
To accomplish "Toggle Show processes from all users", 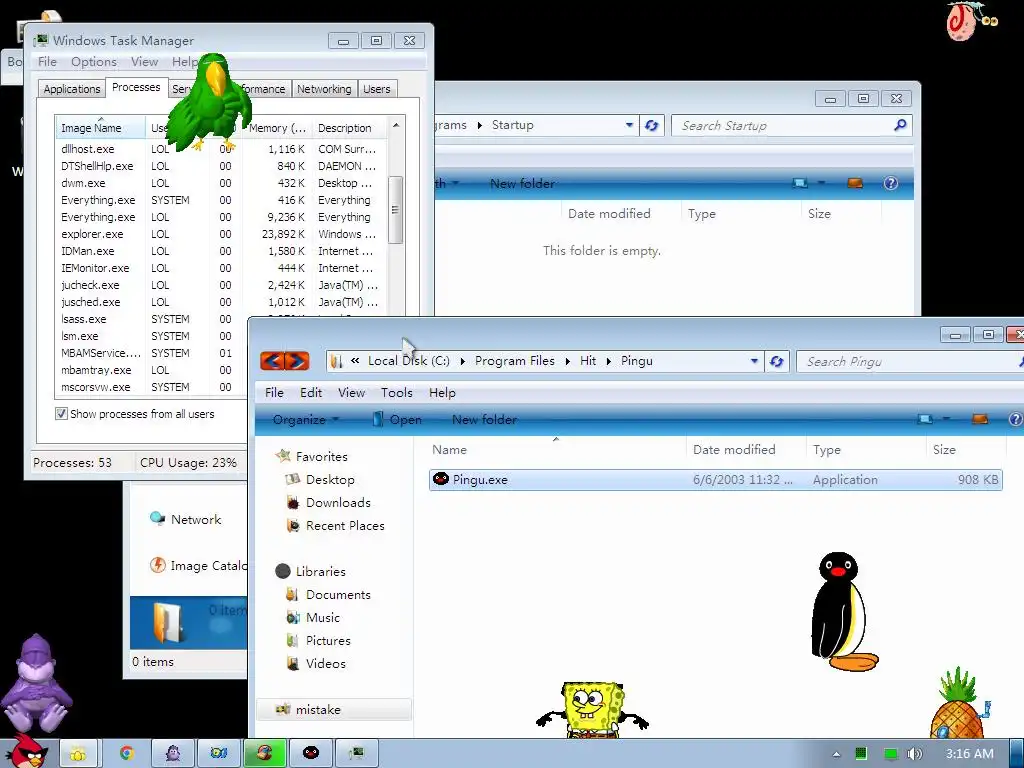I will [61, 413].
